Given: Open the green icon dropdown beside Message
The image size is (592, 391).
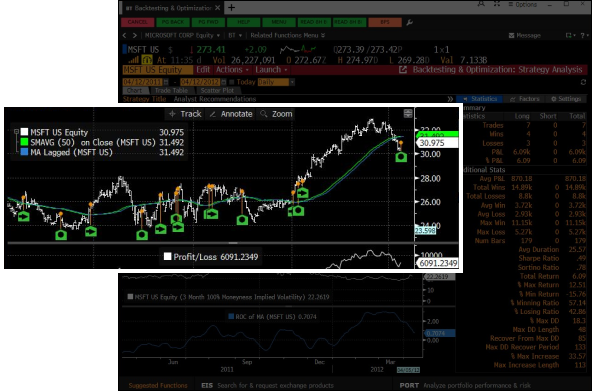Looking at the screenshot, I should 570,35.
